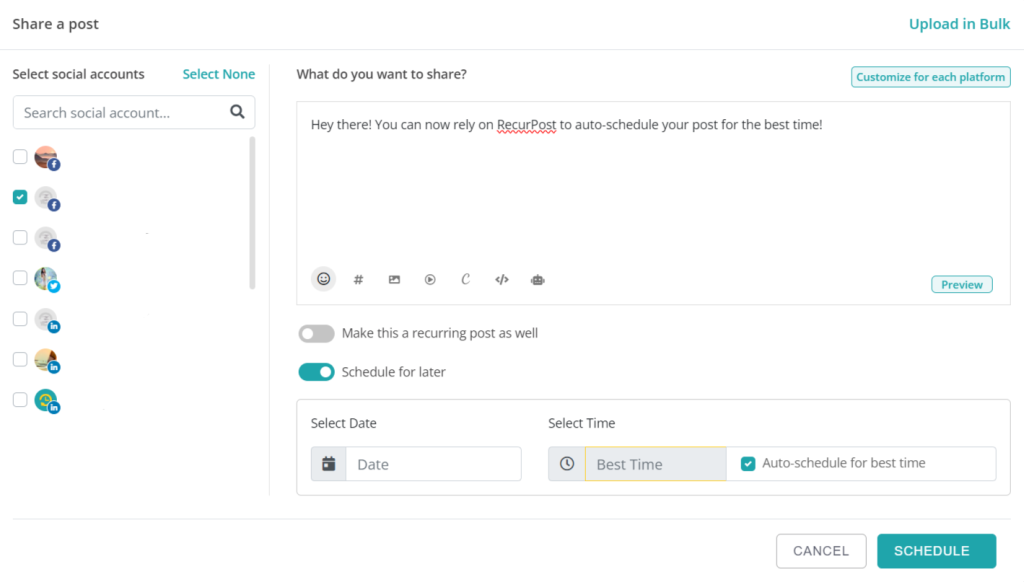Click the SCHEDULE button

936,551
